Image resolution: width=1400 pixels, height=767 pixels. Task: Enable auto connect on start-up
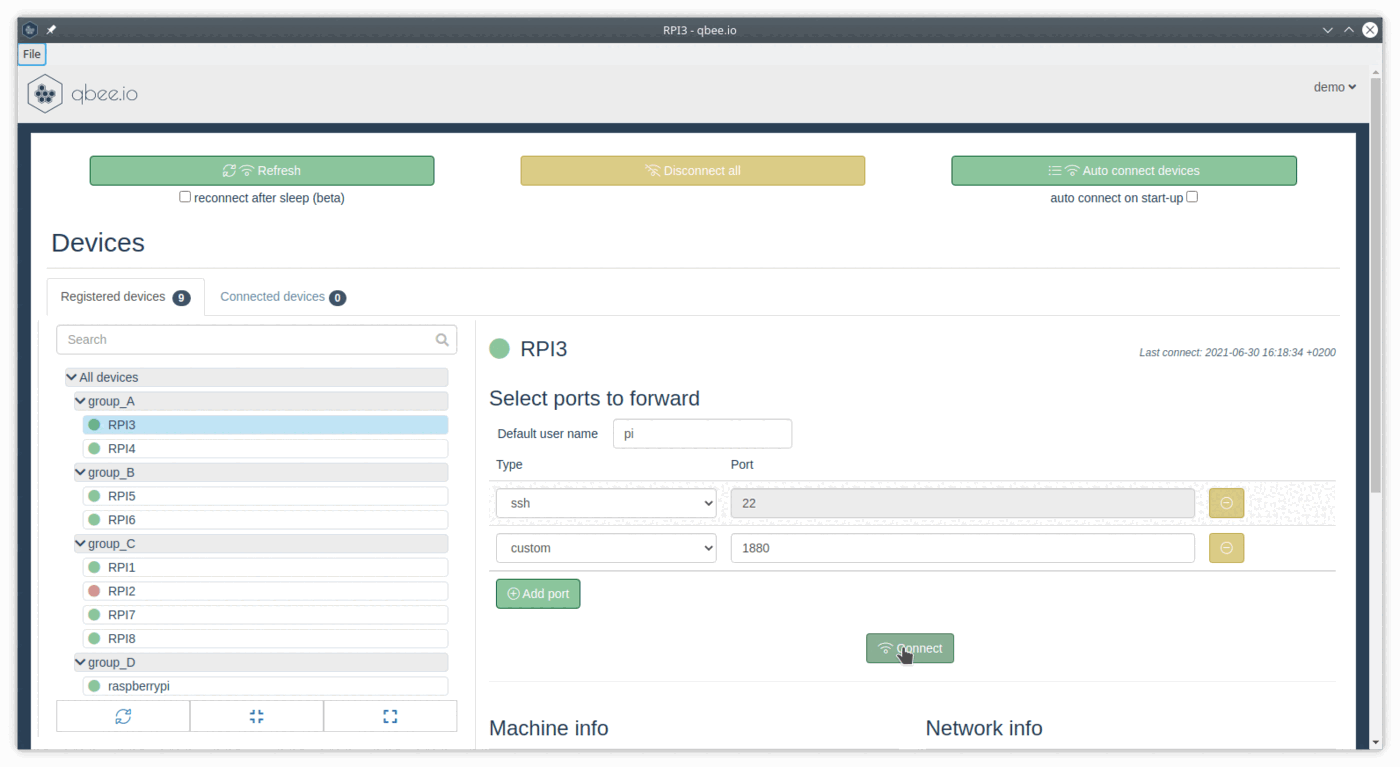[x=1191, y=197]
